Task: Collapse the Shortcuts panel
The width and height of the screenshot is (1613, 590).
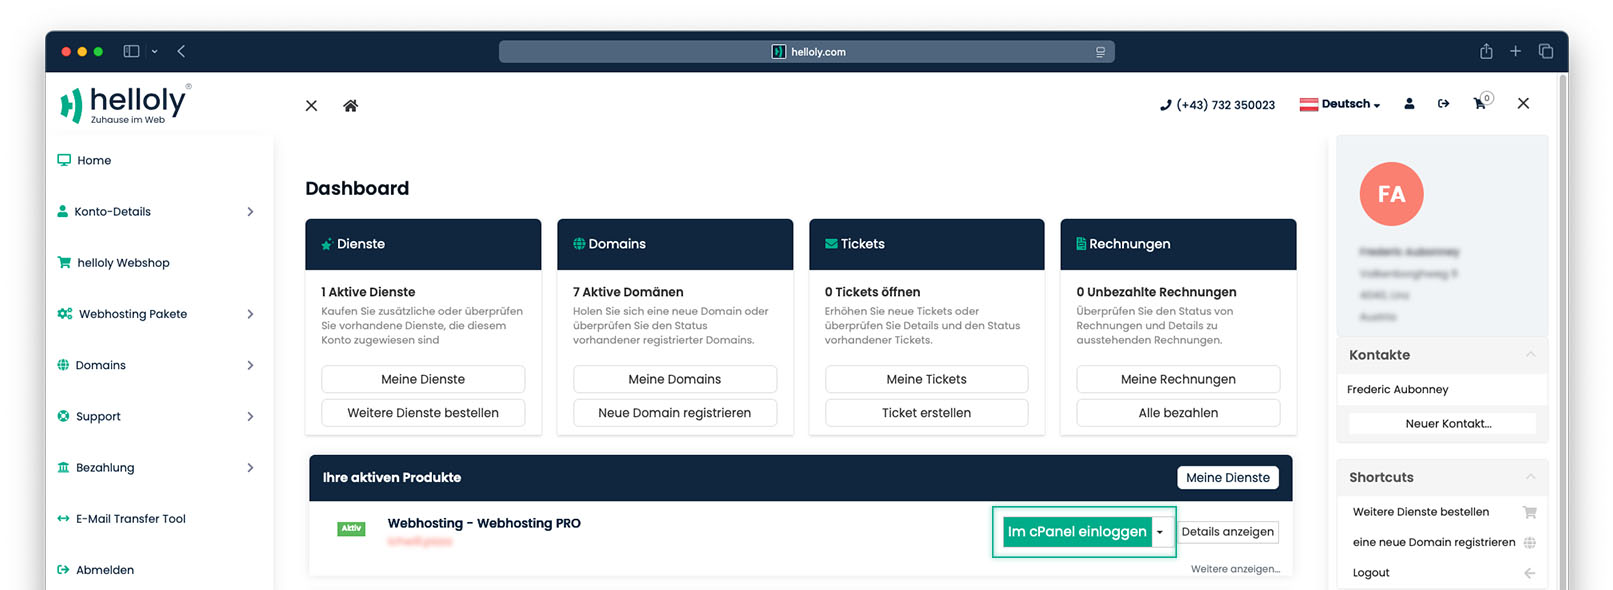Action: [1529, 477]
